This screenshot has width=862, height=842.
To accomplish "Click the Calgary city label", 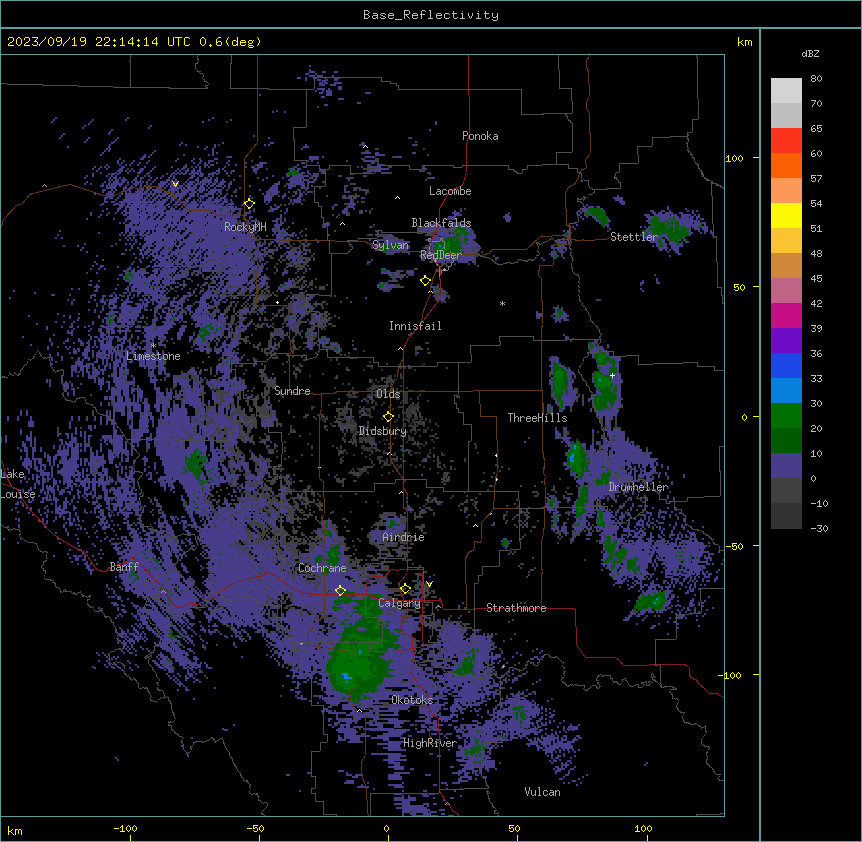I will [x=399, y=603].
